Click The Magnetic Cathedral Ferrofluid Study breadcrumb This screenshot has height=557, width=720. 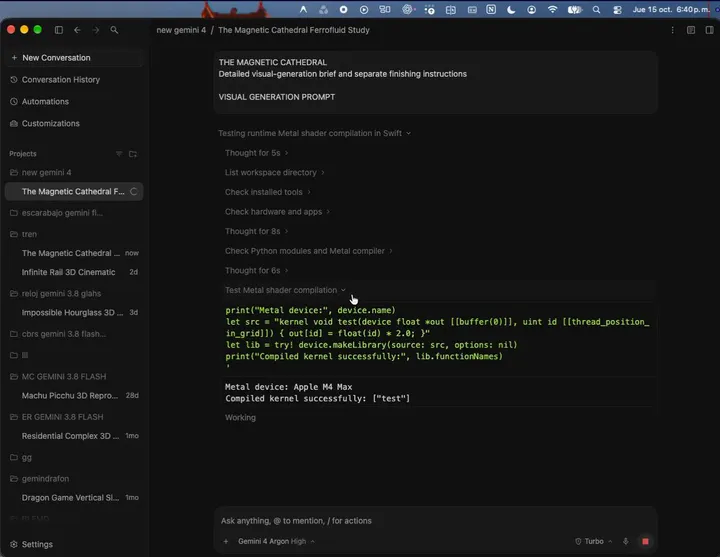(293, 30)
